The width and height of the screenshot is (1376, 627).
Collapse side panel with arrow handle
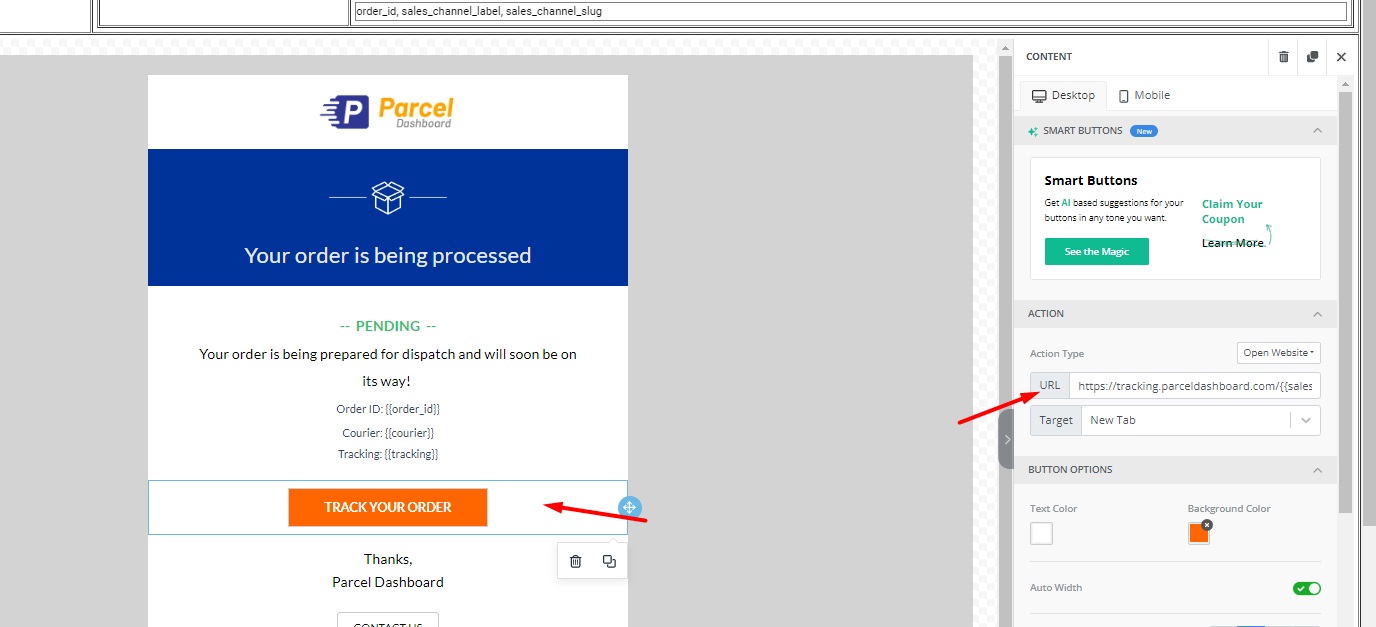click(x=1006, y=439)
